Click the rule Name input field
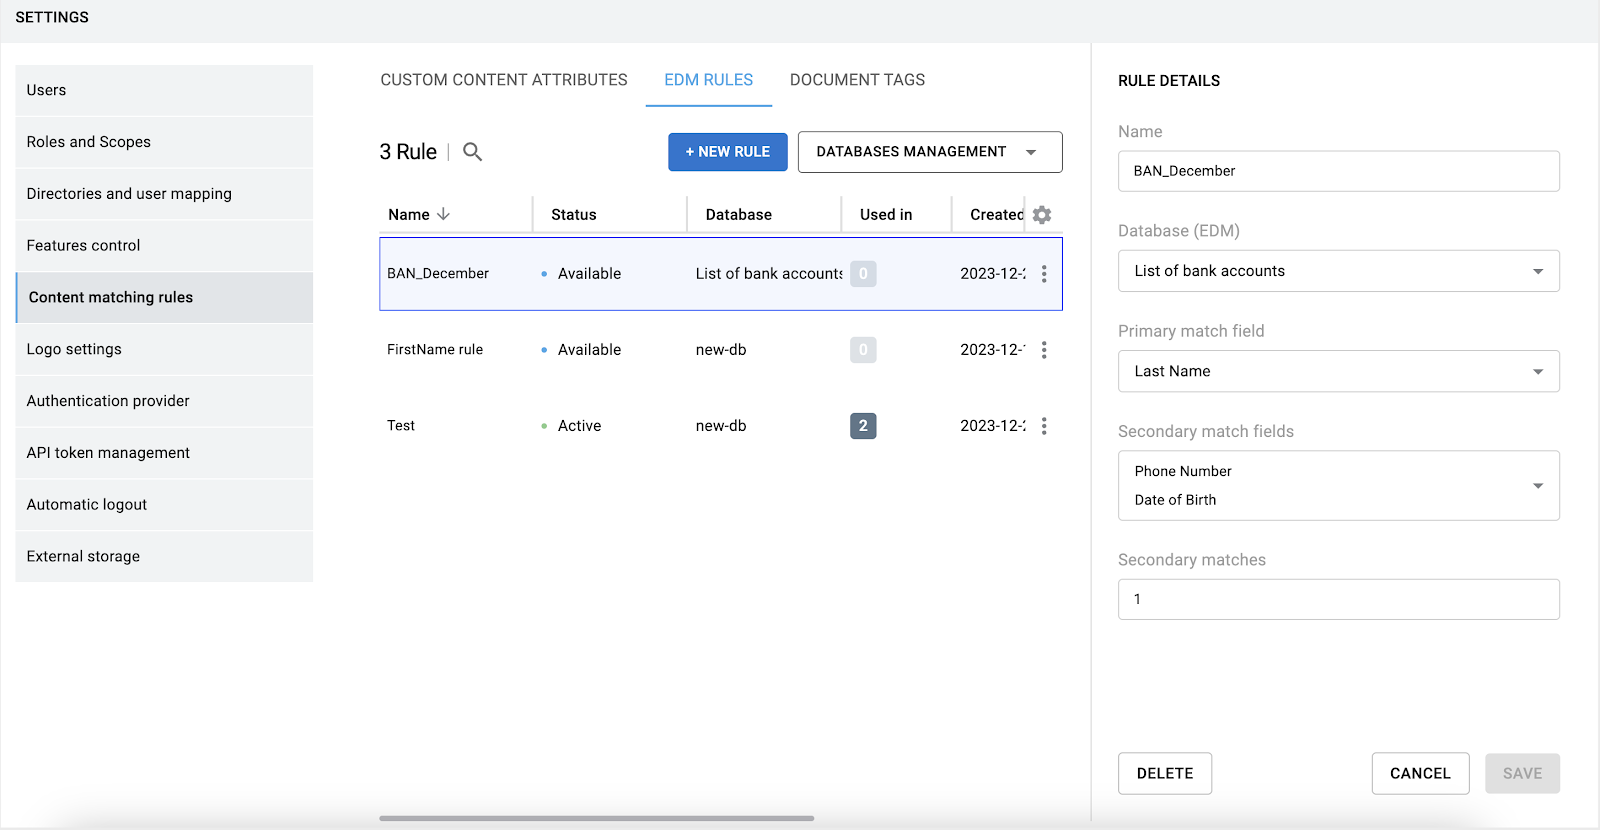 tap(1338, 171)
